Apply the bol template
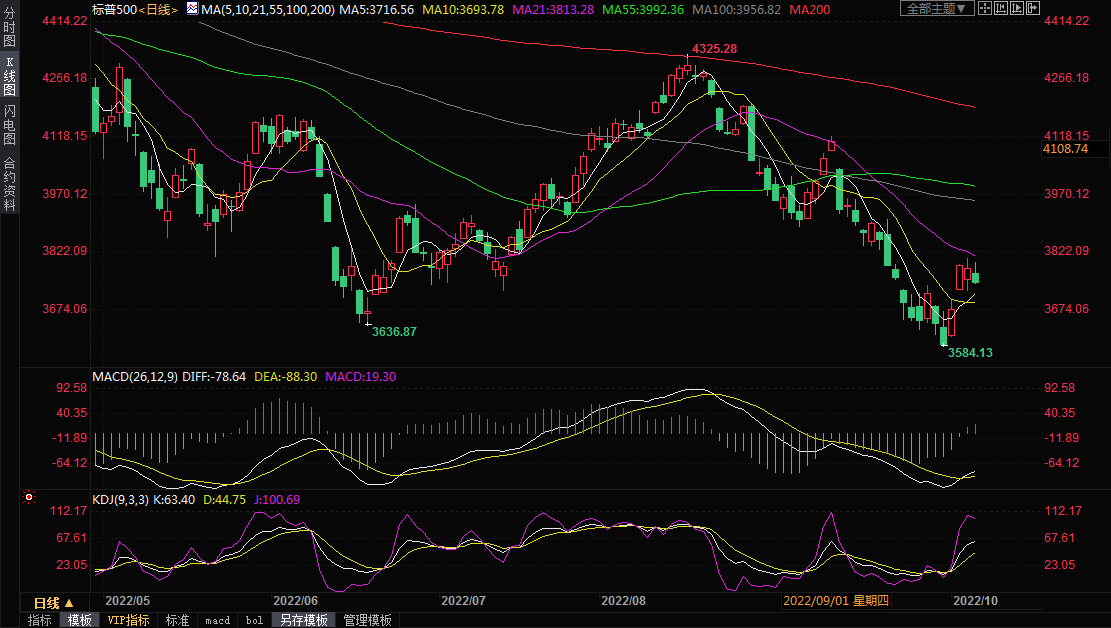 click(x=254, y=620)
